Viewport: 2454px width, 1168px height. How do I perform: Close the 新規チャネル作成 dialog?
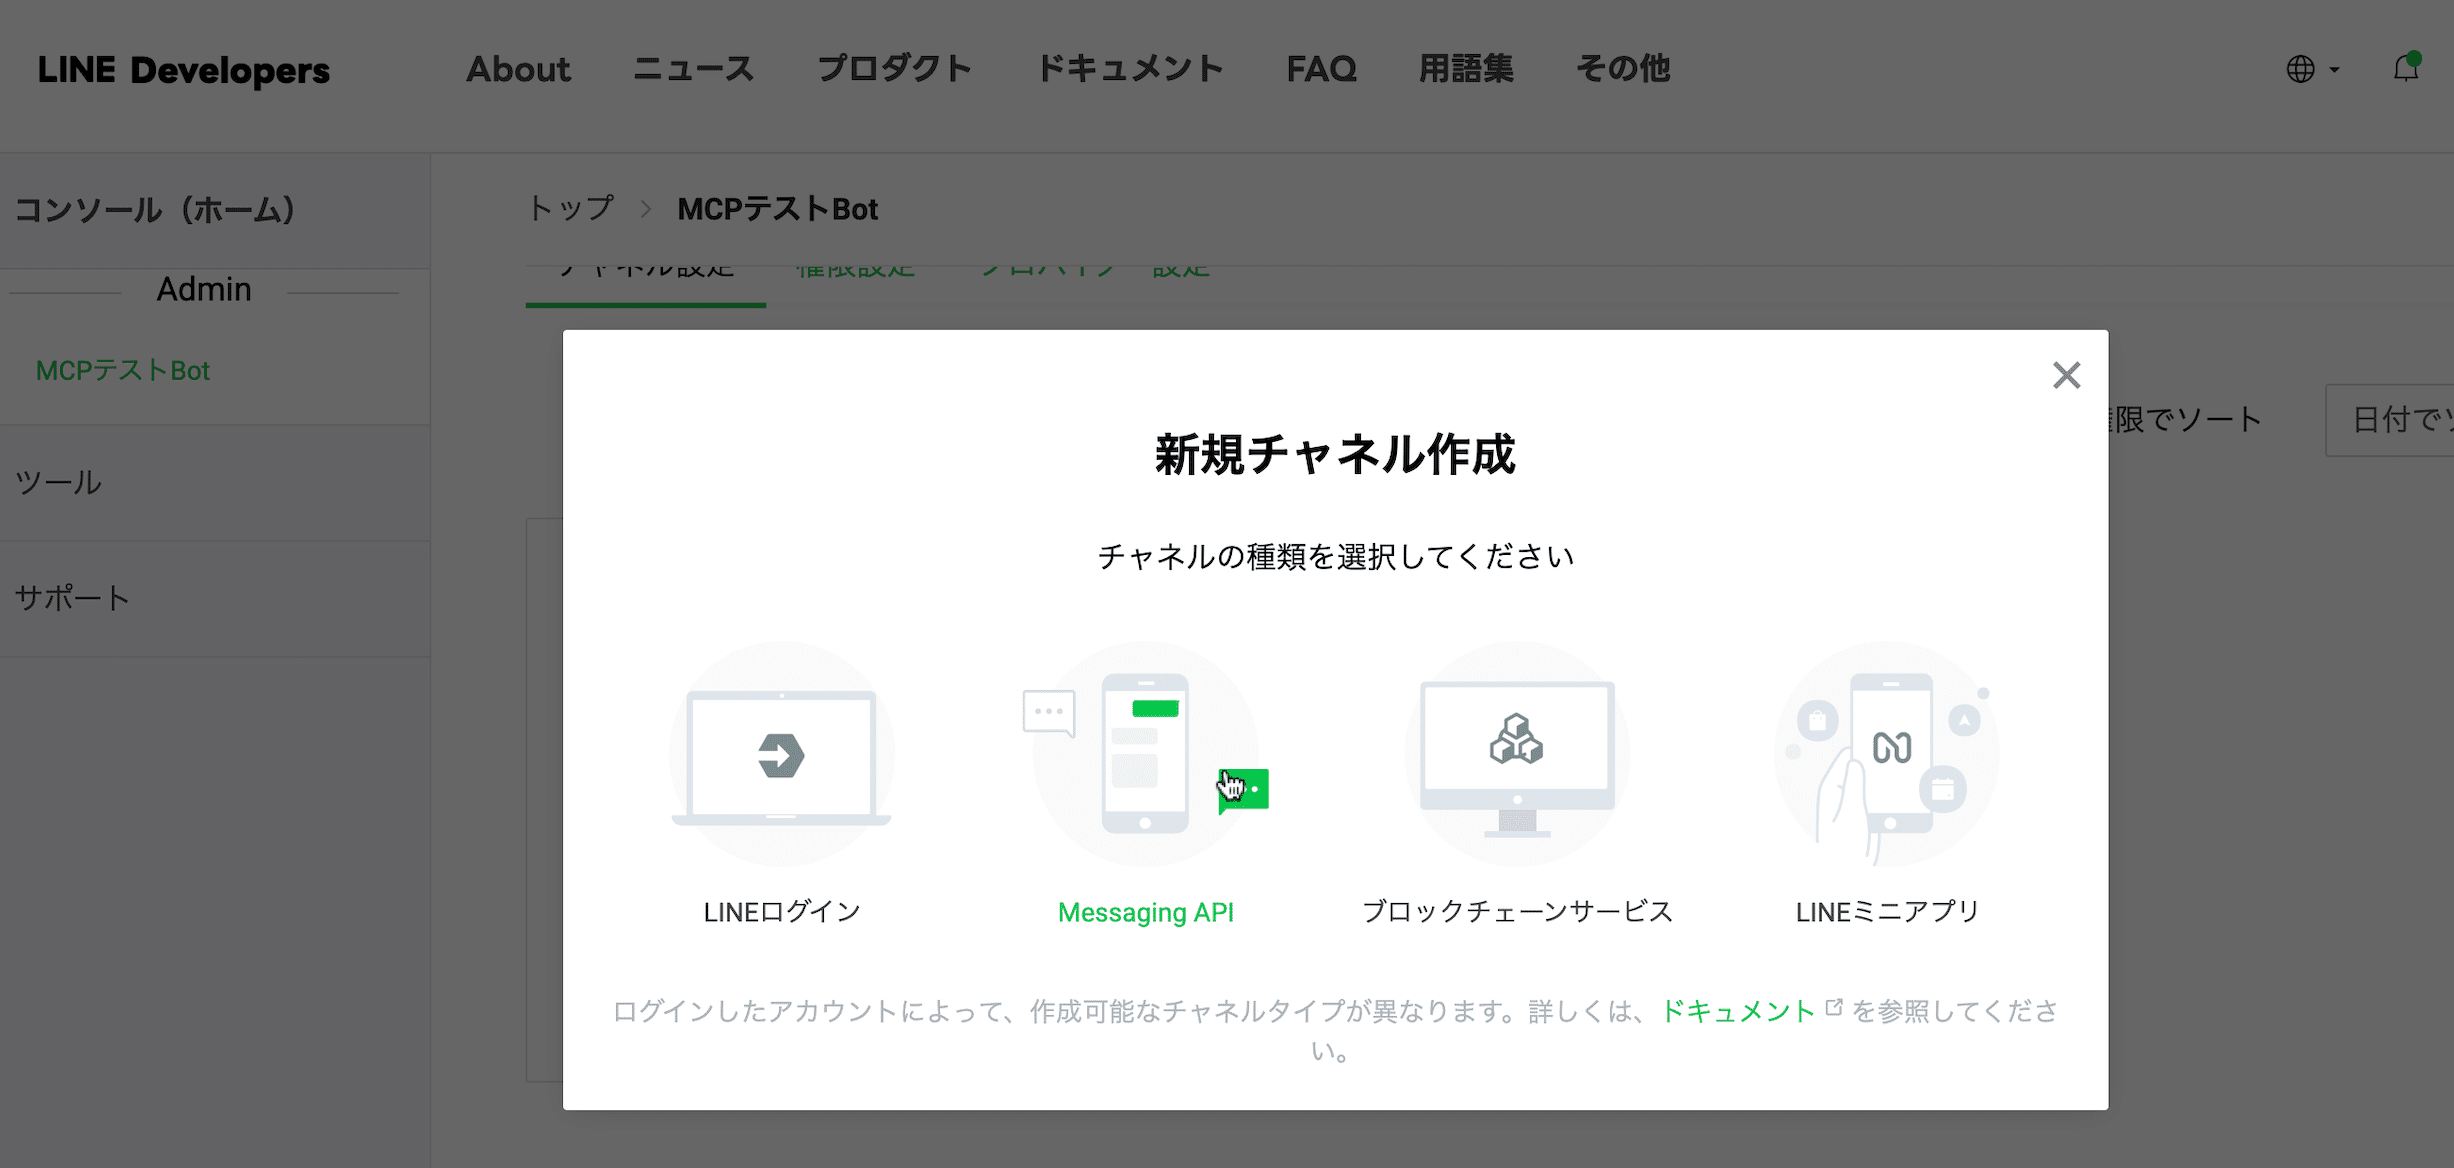click(x=2066, y=375)
